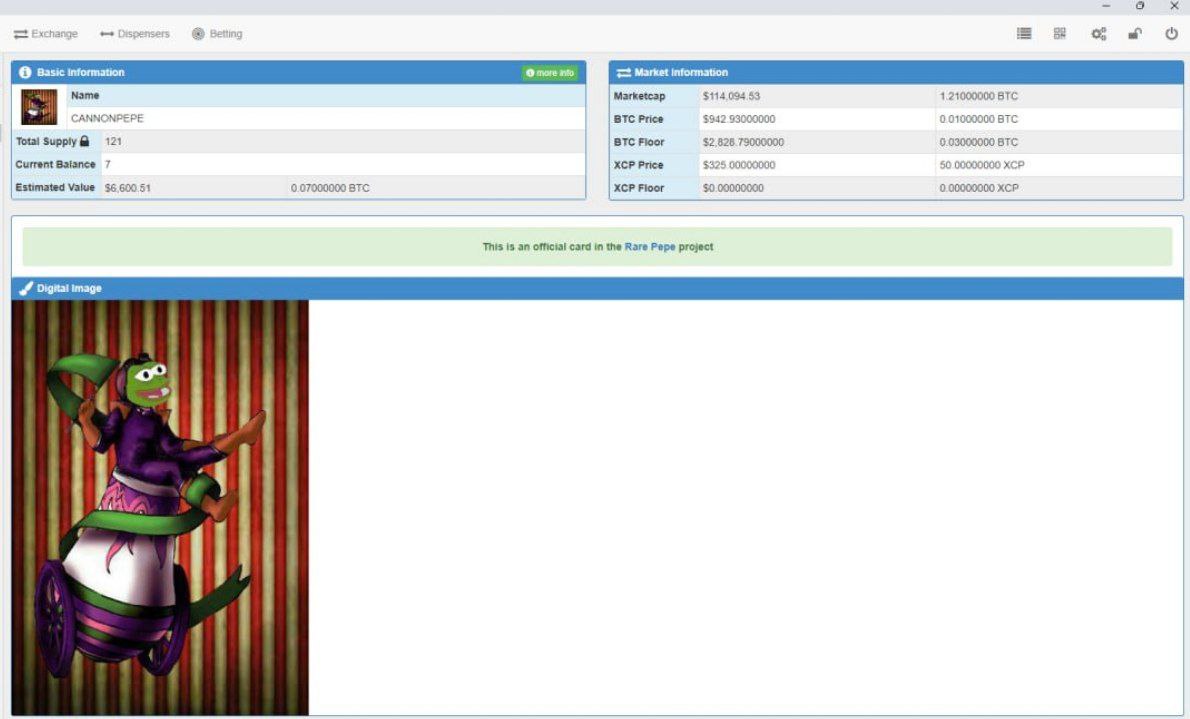Click the info icon beside Basic Information
Viewport: 1190px width, 719px height.
tap(25, 72)
